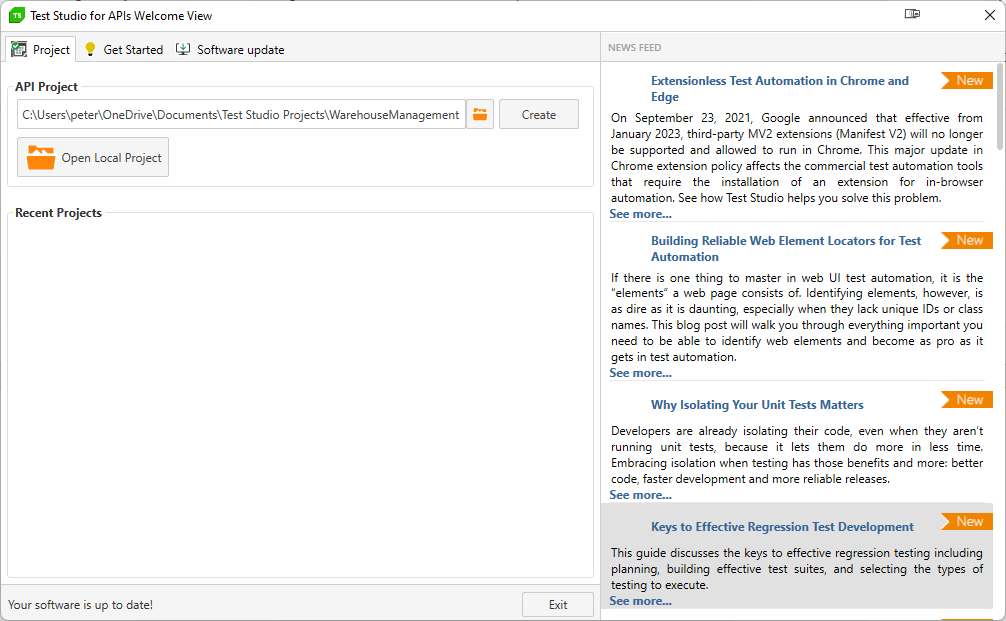Open the Get Started tab
1006x621 pixels.
pos(124,49)
